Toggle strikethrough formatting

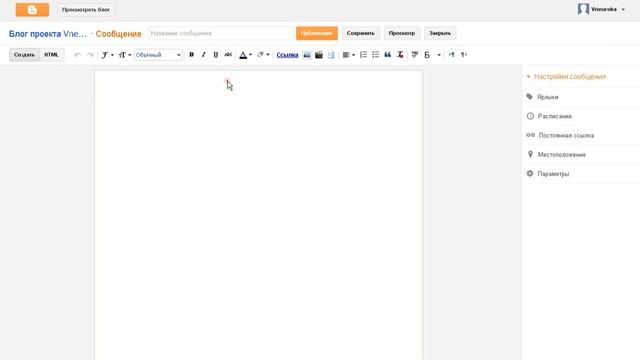point(228,55)
